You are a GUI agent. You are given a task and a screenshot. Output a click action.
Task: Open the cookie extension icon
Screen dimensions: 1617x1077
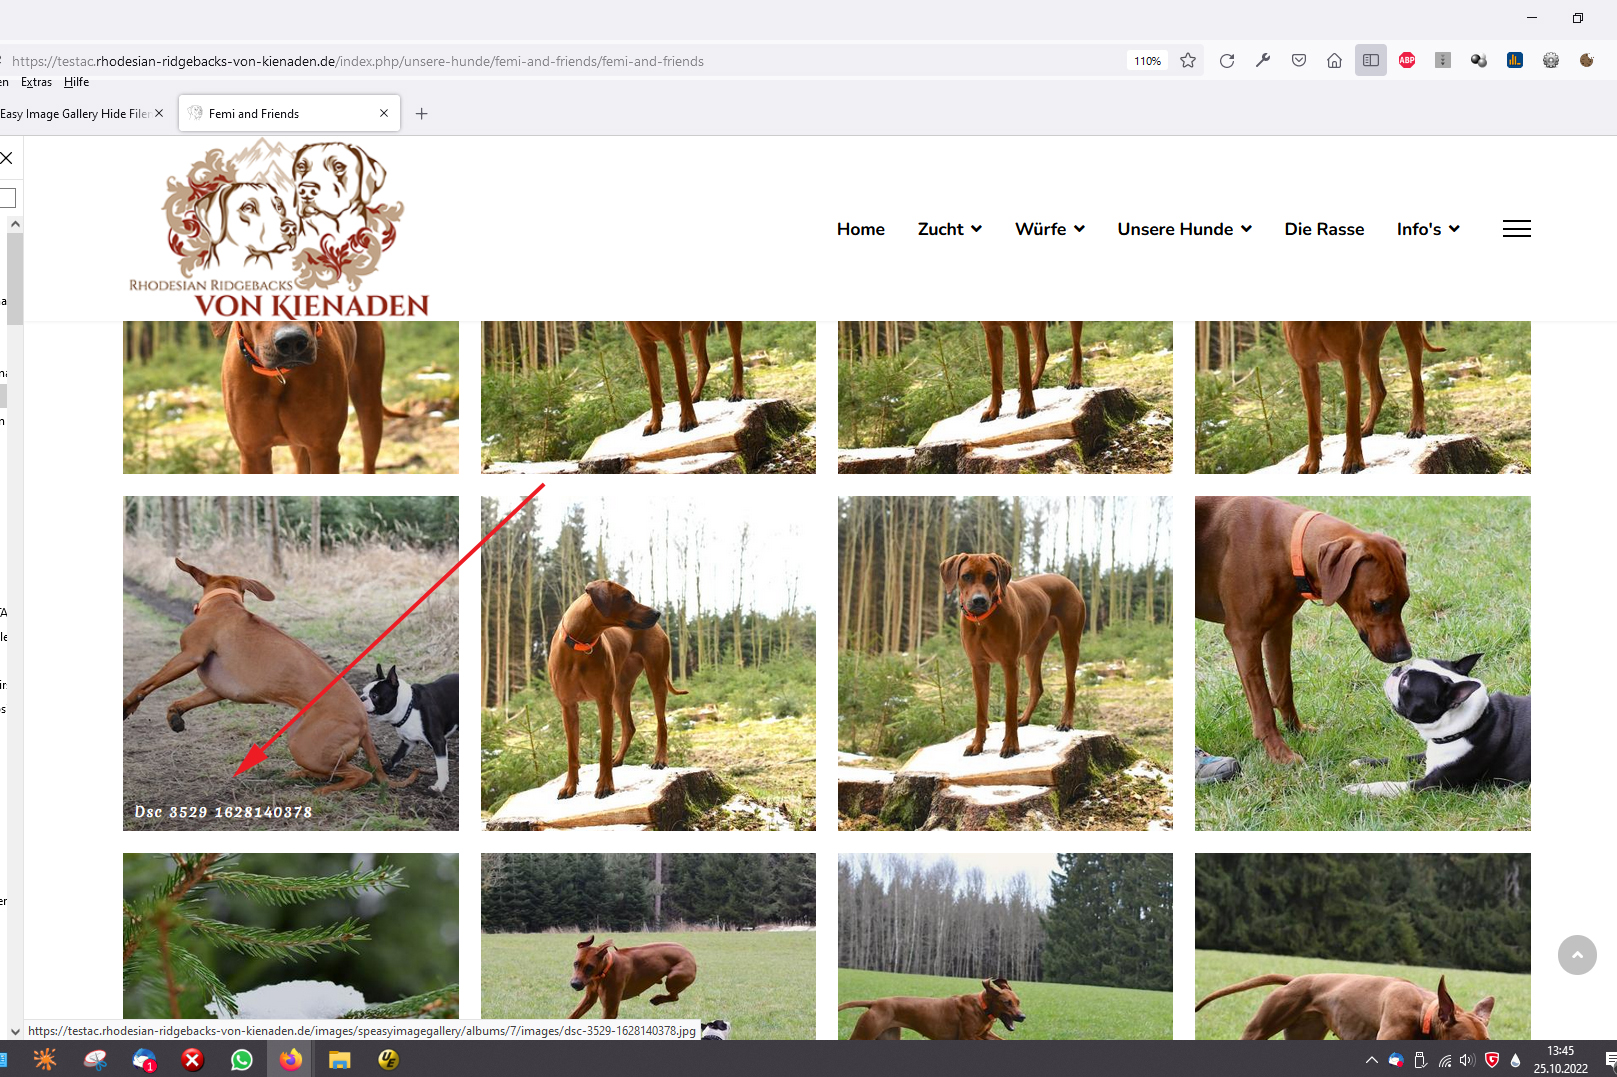[x=1586, y=61]
